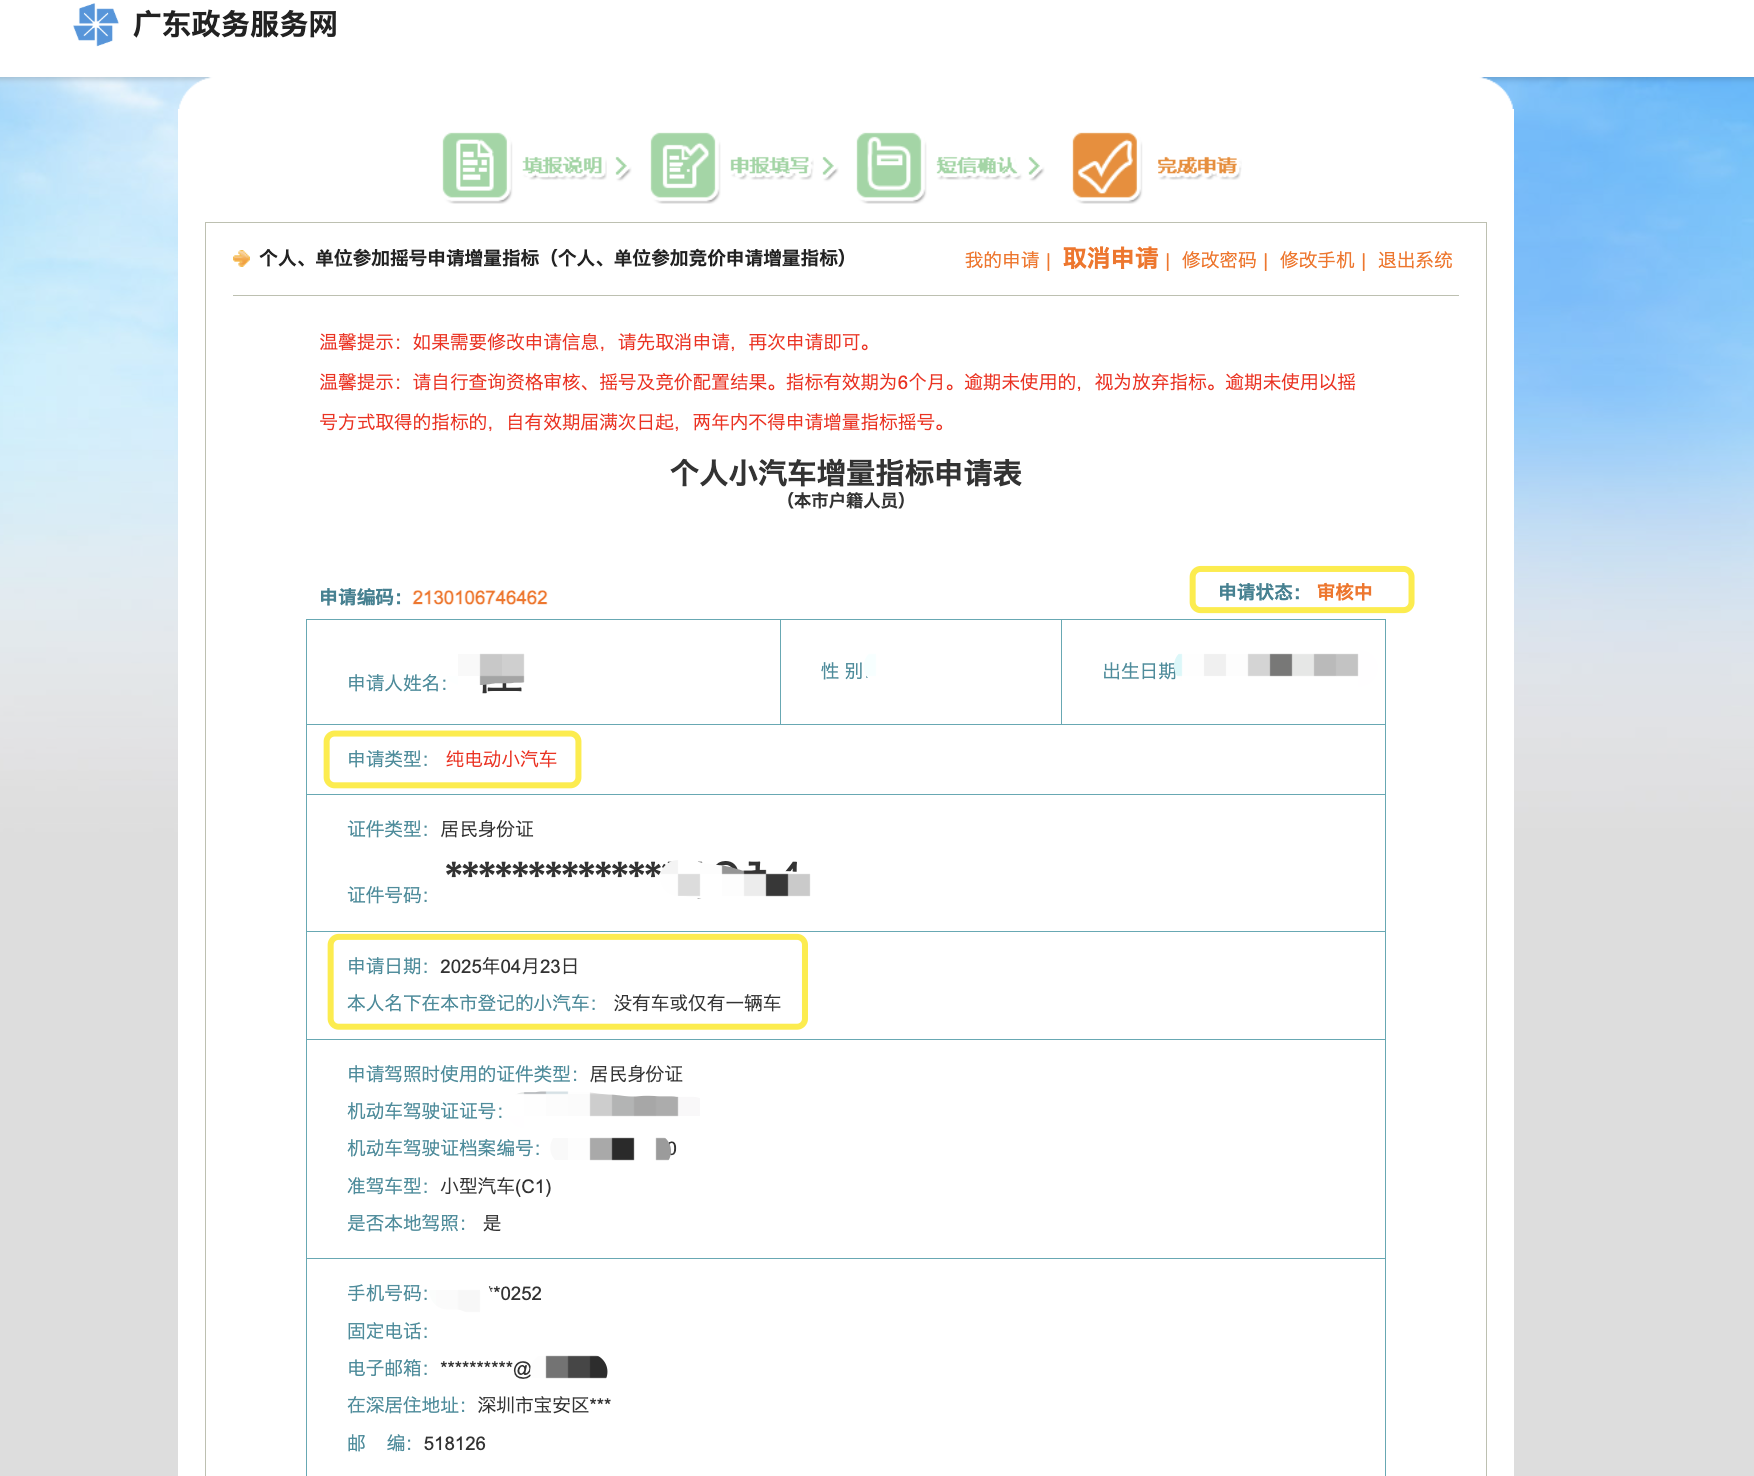This screenshot has height=1476, width=1754.
Task: Open the 修改密码 link
Action: point(1218,260)
